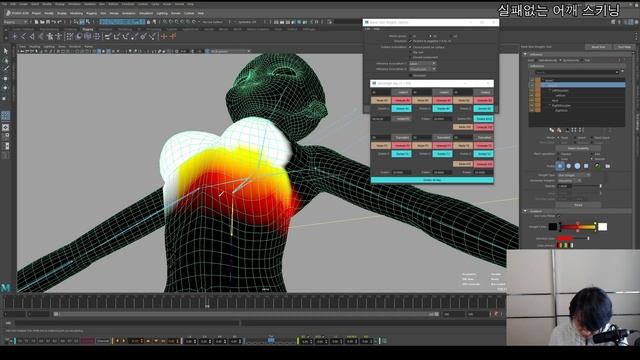The width and height of the screenshot is (640, 360).
Task: Collapse the Gradient section in Tool Settings
Action: click(525, 211)
